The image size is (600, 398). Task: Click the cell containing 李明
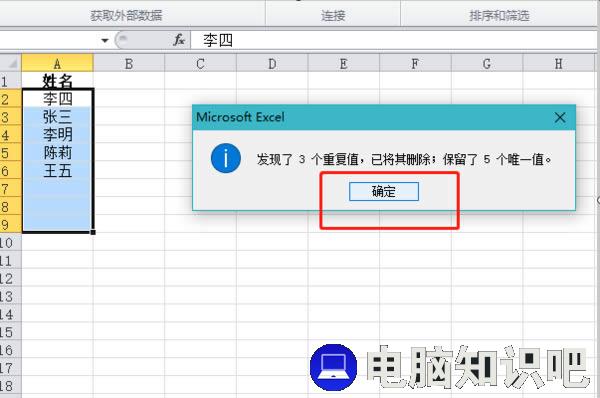pos(57,135)
